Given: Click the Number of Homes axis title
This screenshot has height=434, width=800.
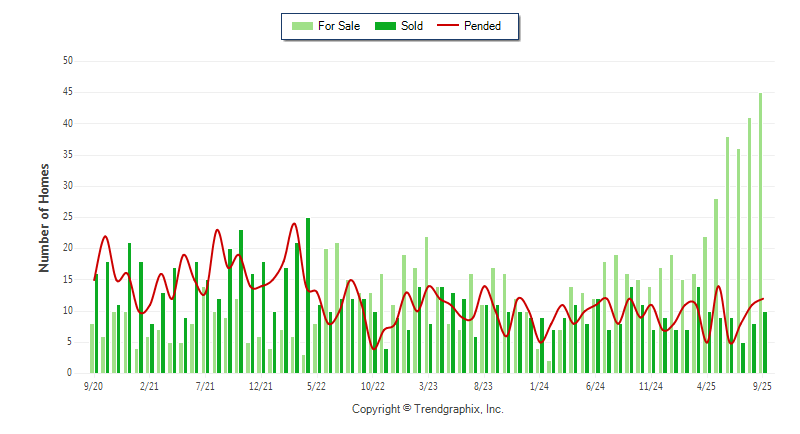Looking at the screenshot, I should click(x=44, y=217).
